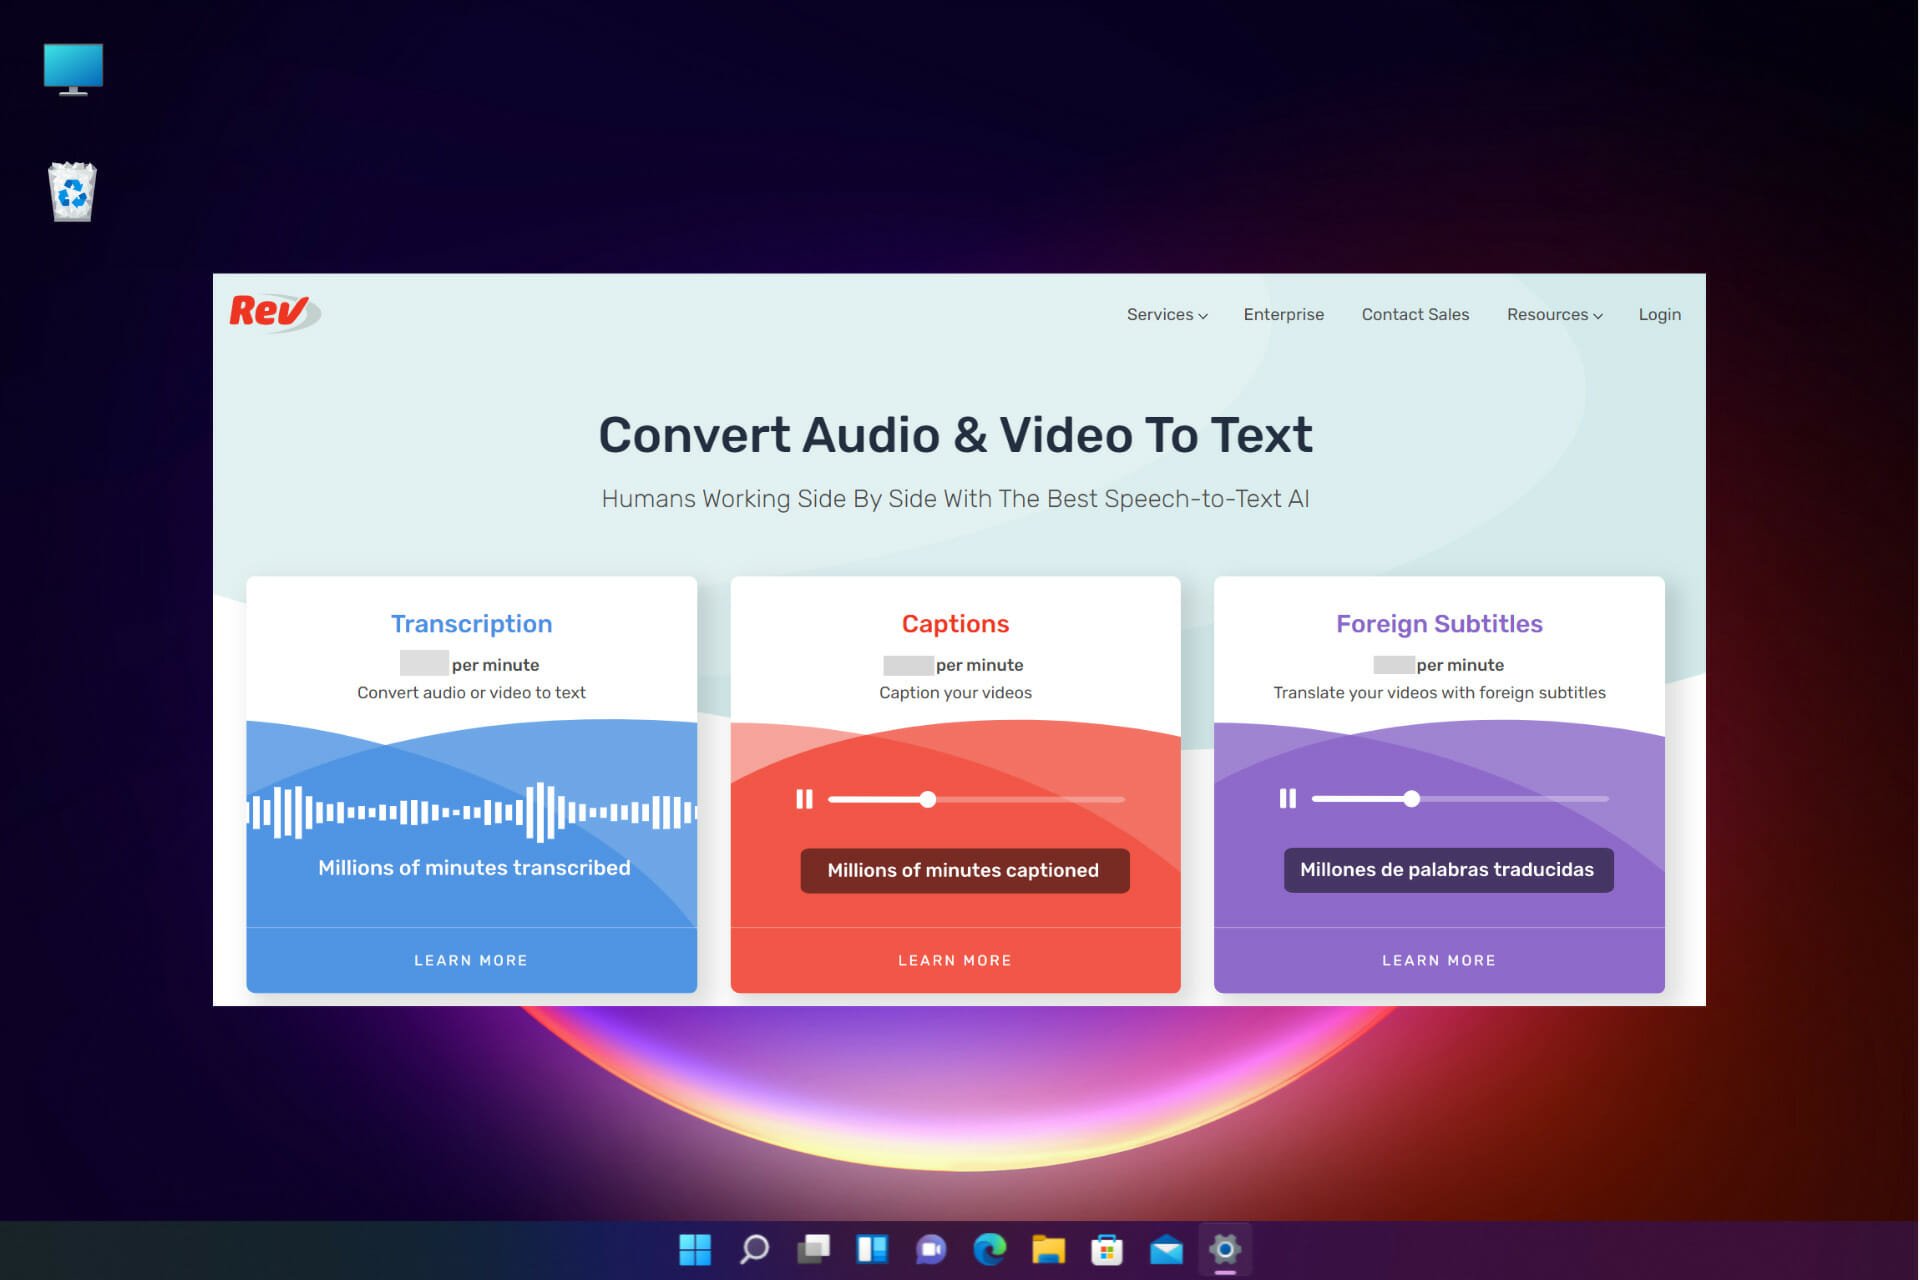This screenshot has width=1920, height=1280.
Task: Click 'Millions of minutes transcribed' text
Action: [474, 868]
